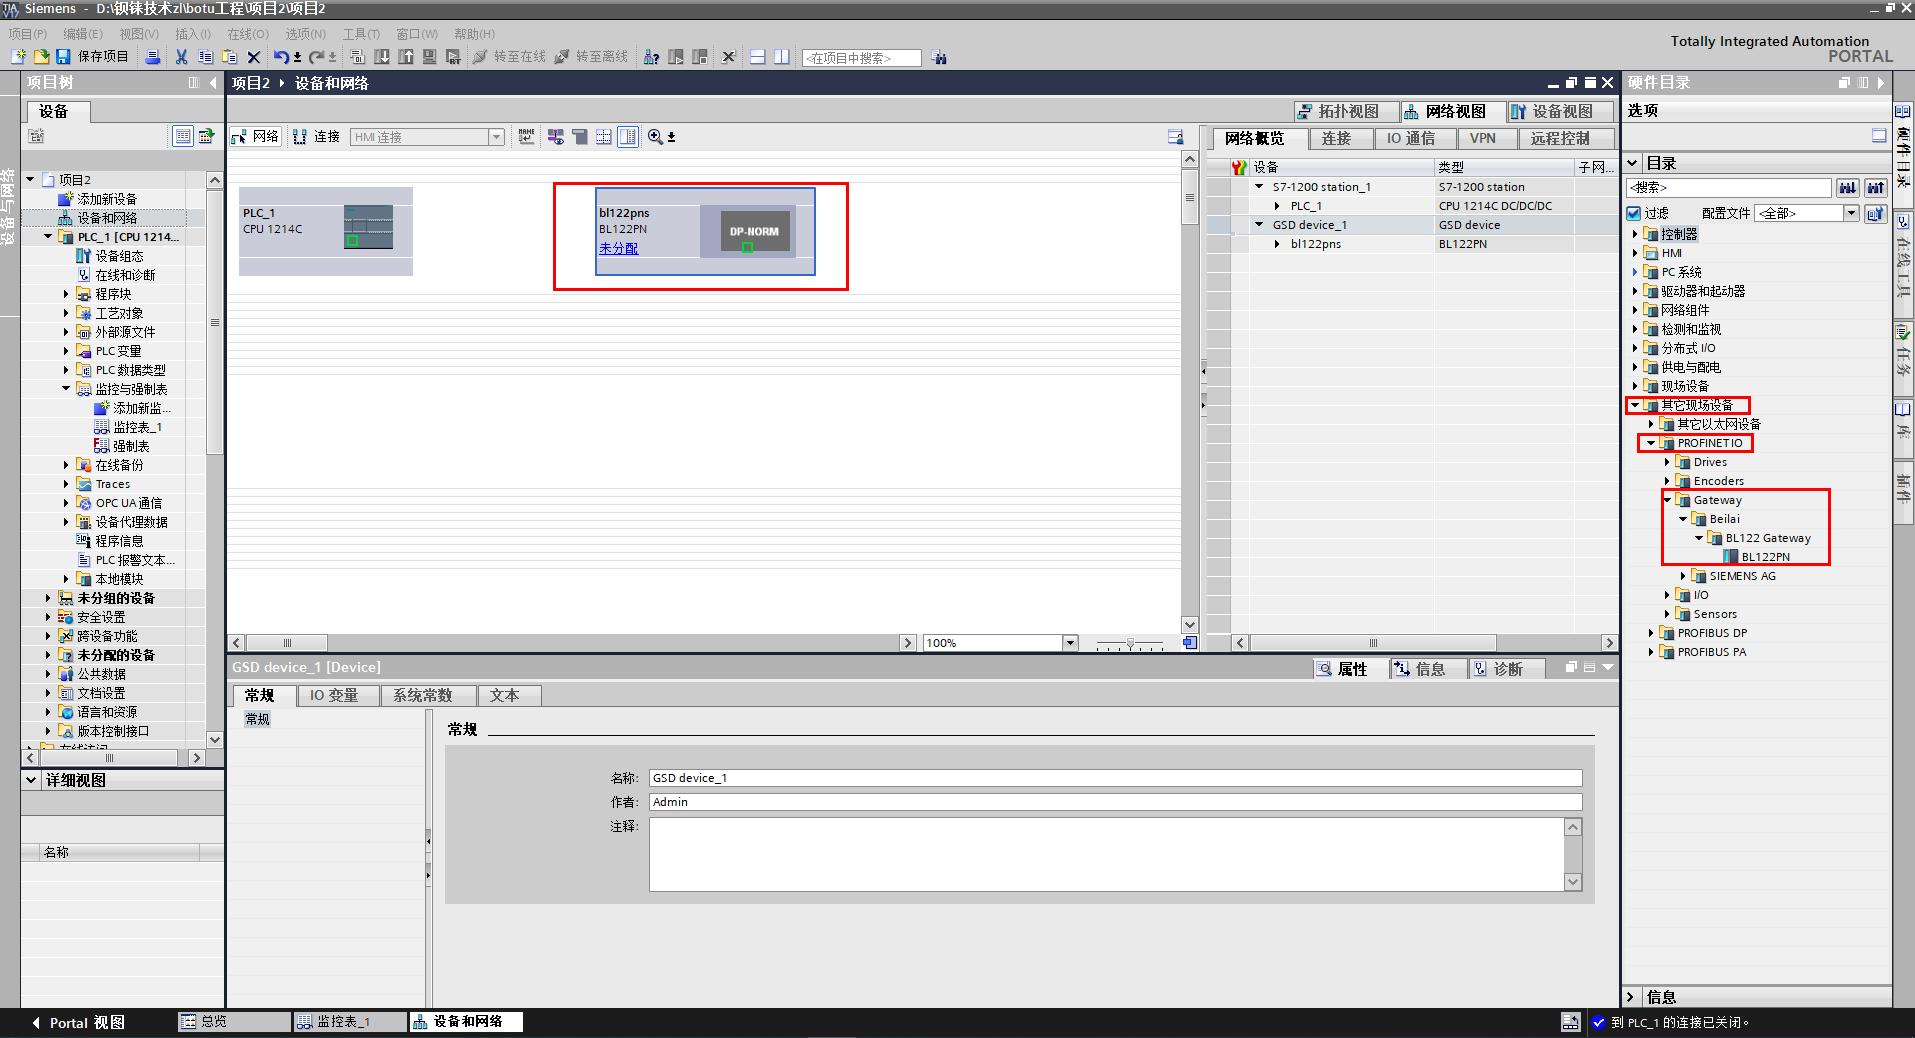Click the Delete X icon next to Paste
The width and height of the screenshot is (1915, 1038).
(x=253, y=57)
